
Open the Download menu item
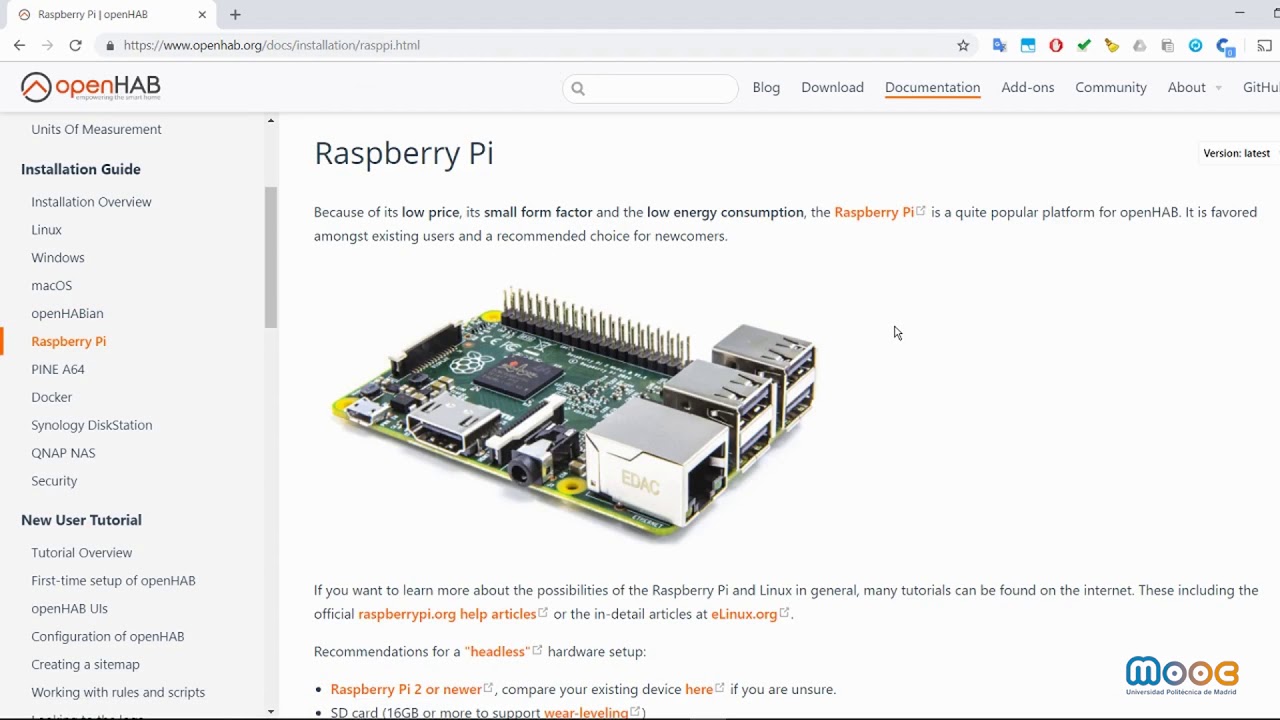(832, 87)
